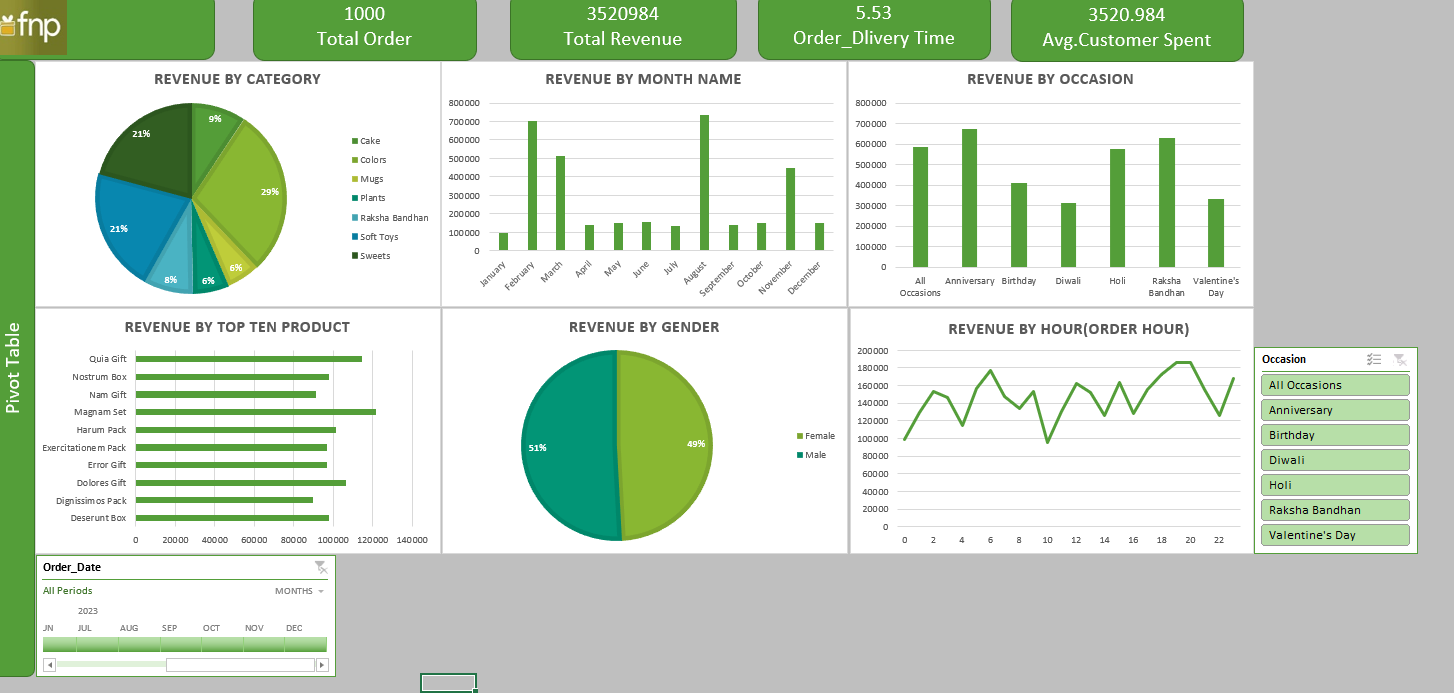Viewport: 1454px width, 693px height.
Task: Open the Pivot Table side tab
Action: click(17, 368)
